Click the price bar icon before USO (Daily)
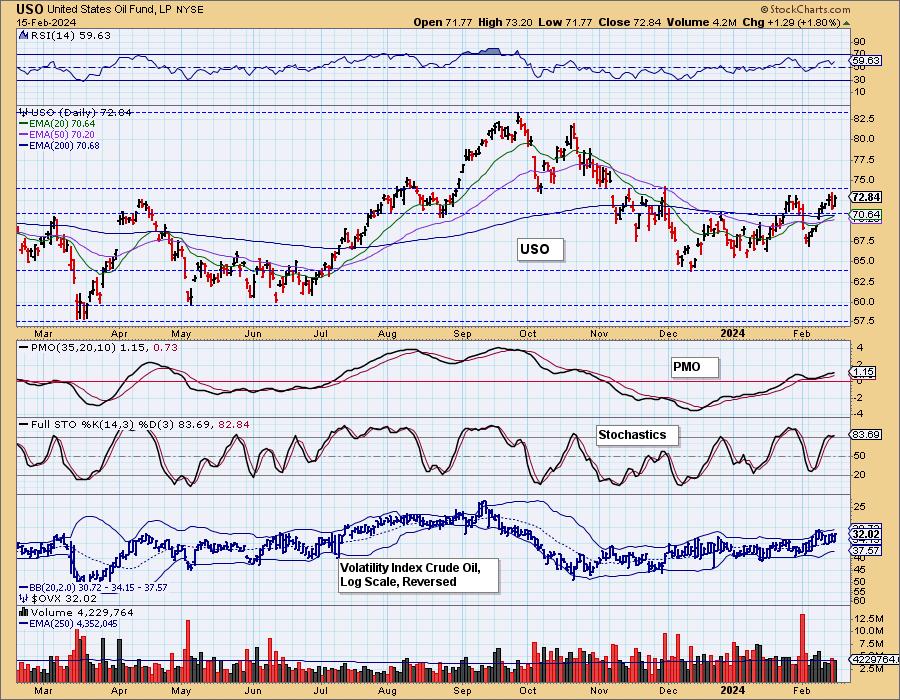Viewport: 900px width, 700px height. [24, 112]
